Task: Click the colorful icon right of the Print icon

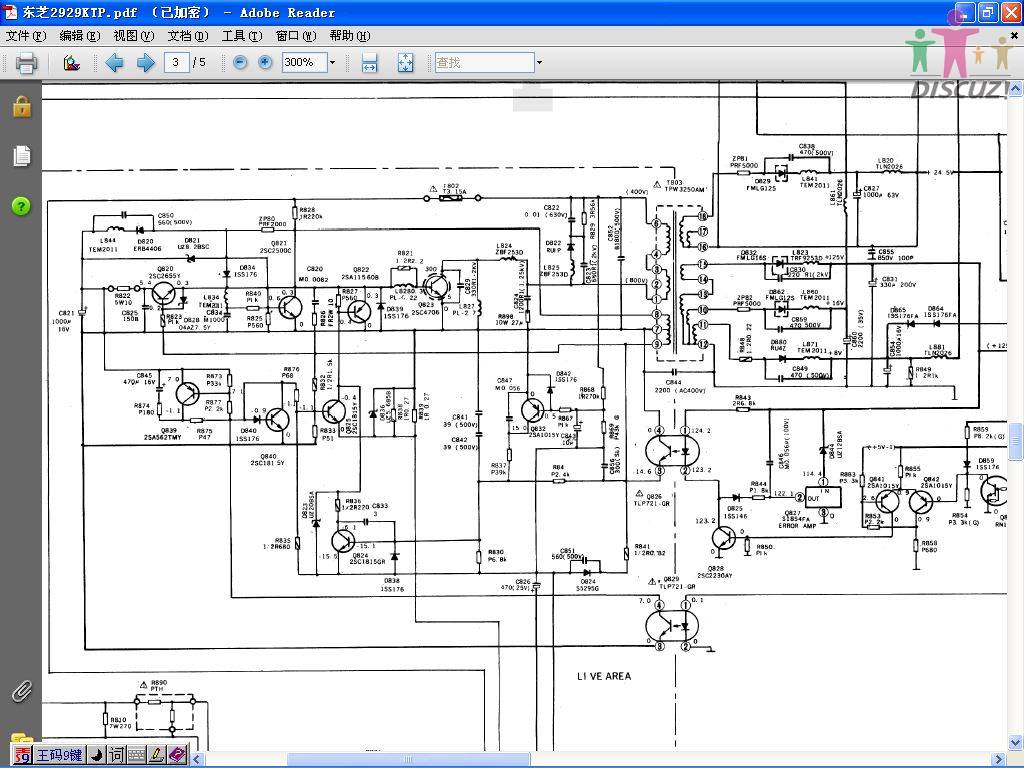Action: [71, 63]
